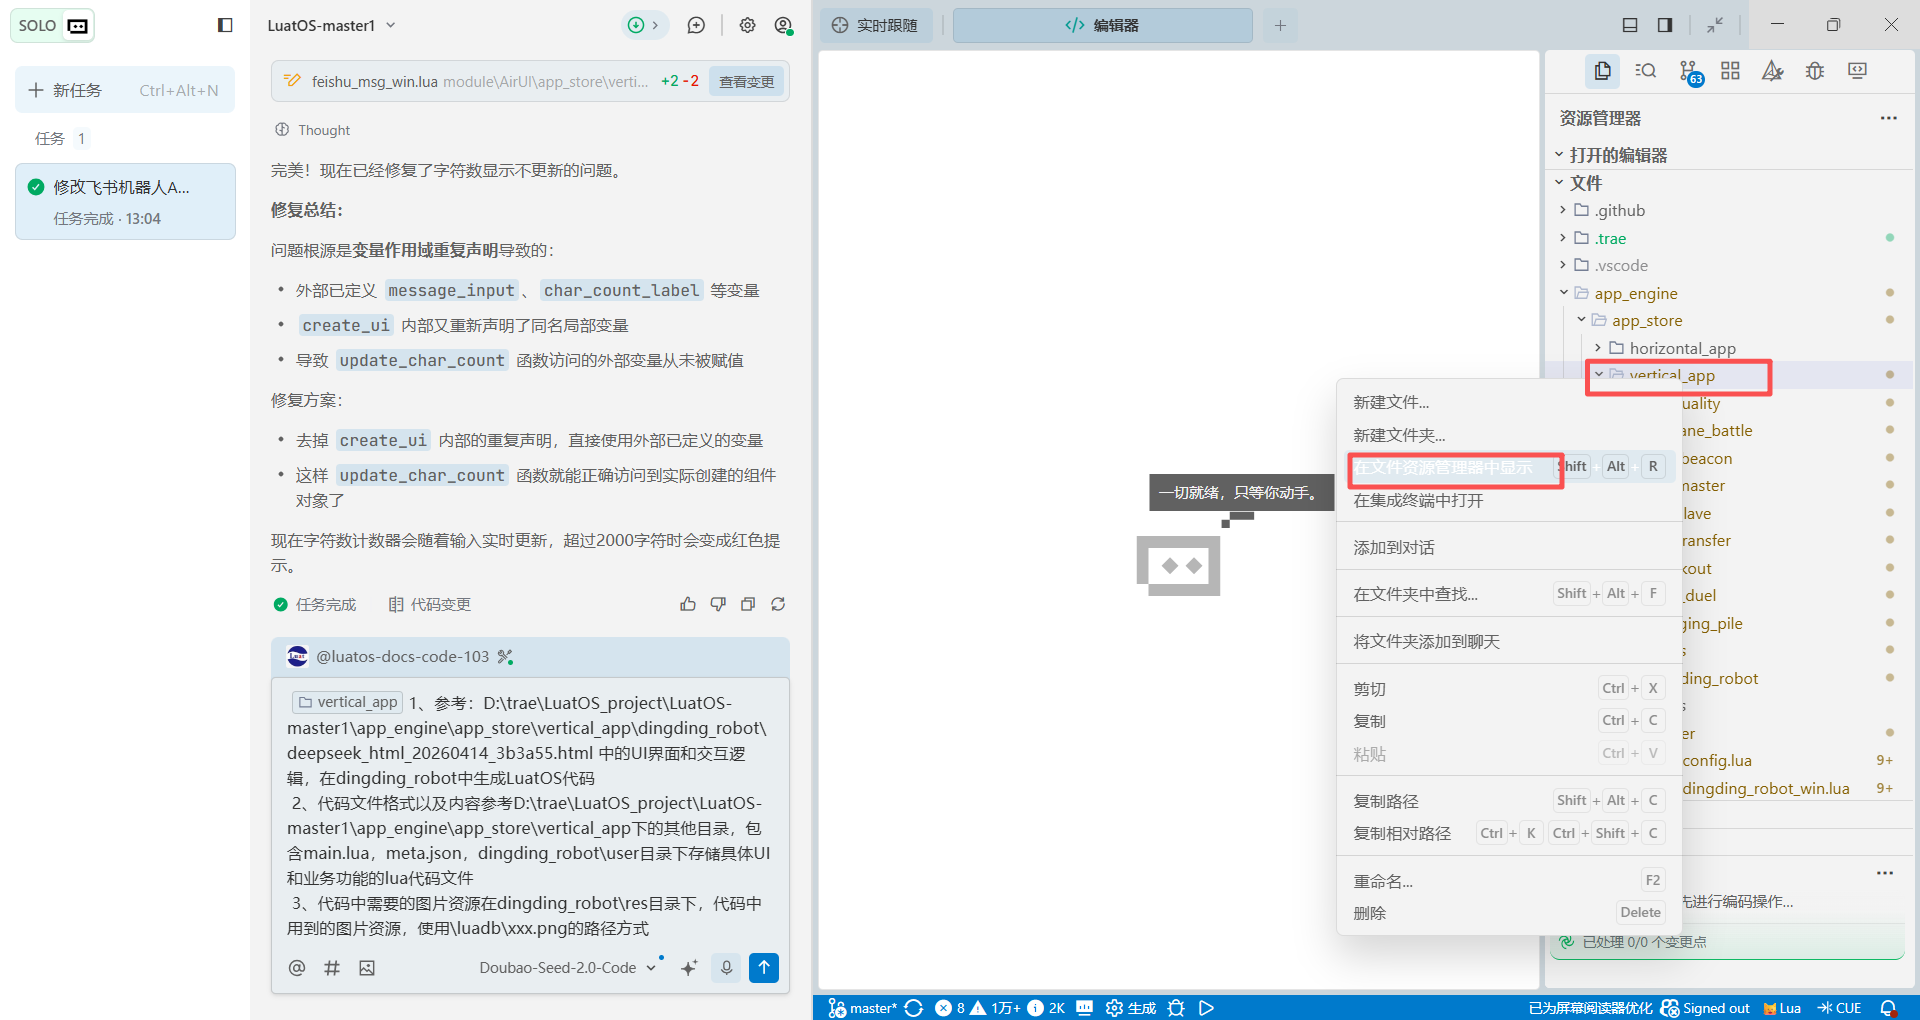Collapse the left task sidebar panel
This screenshot has width=1920, height=1020.
225,25
